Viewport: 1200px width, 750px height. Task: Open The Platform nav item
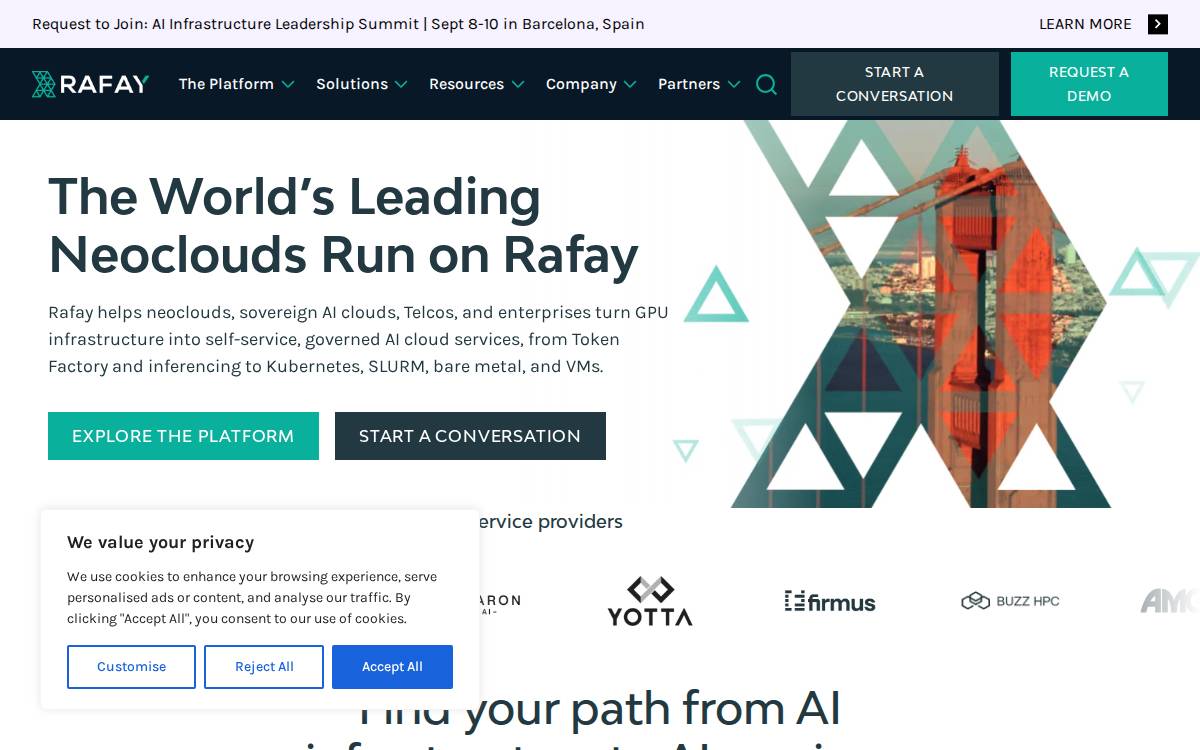226,84
